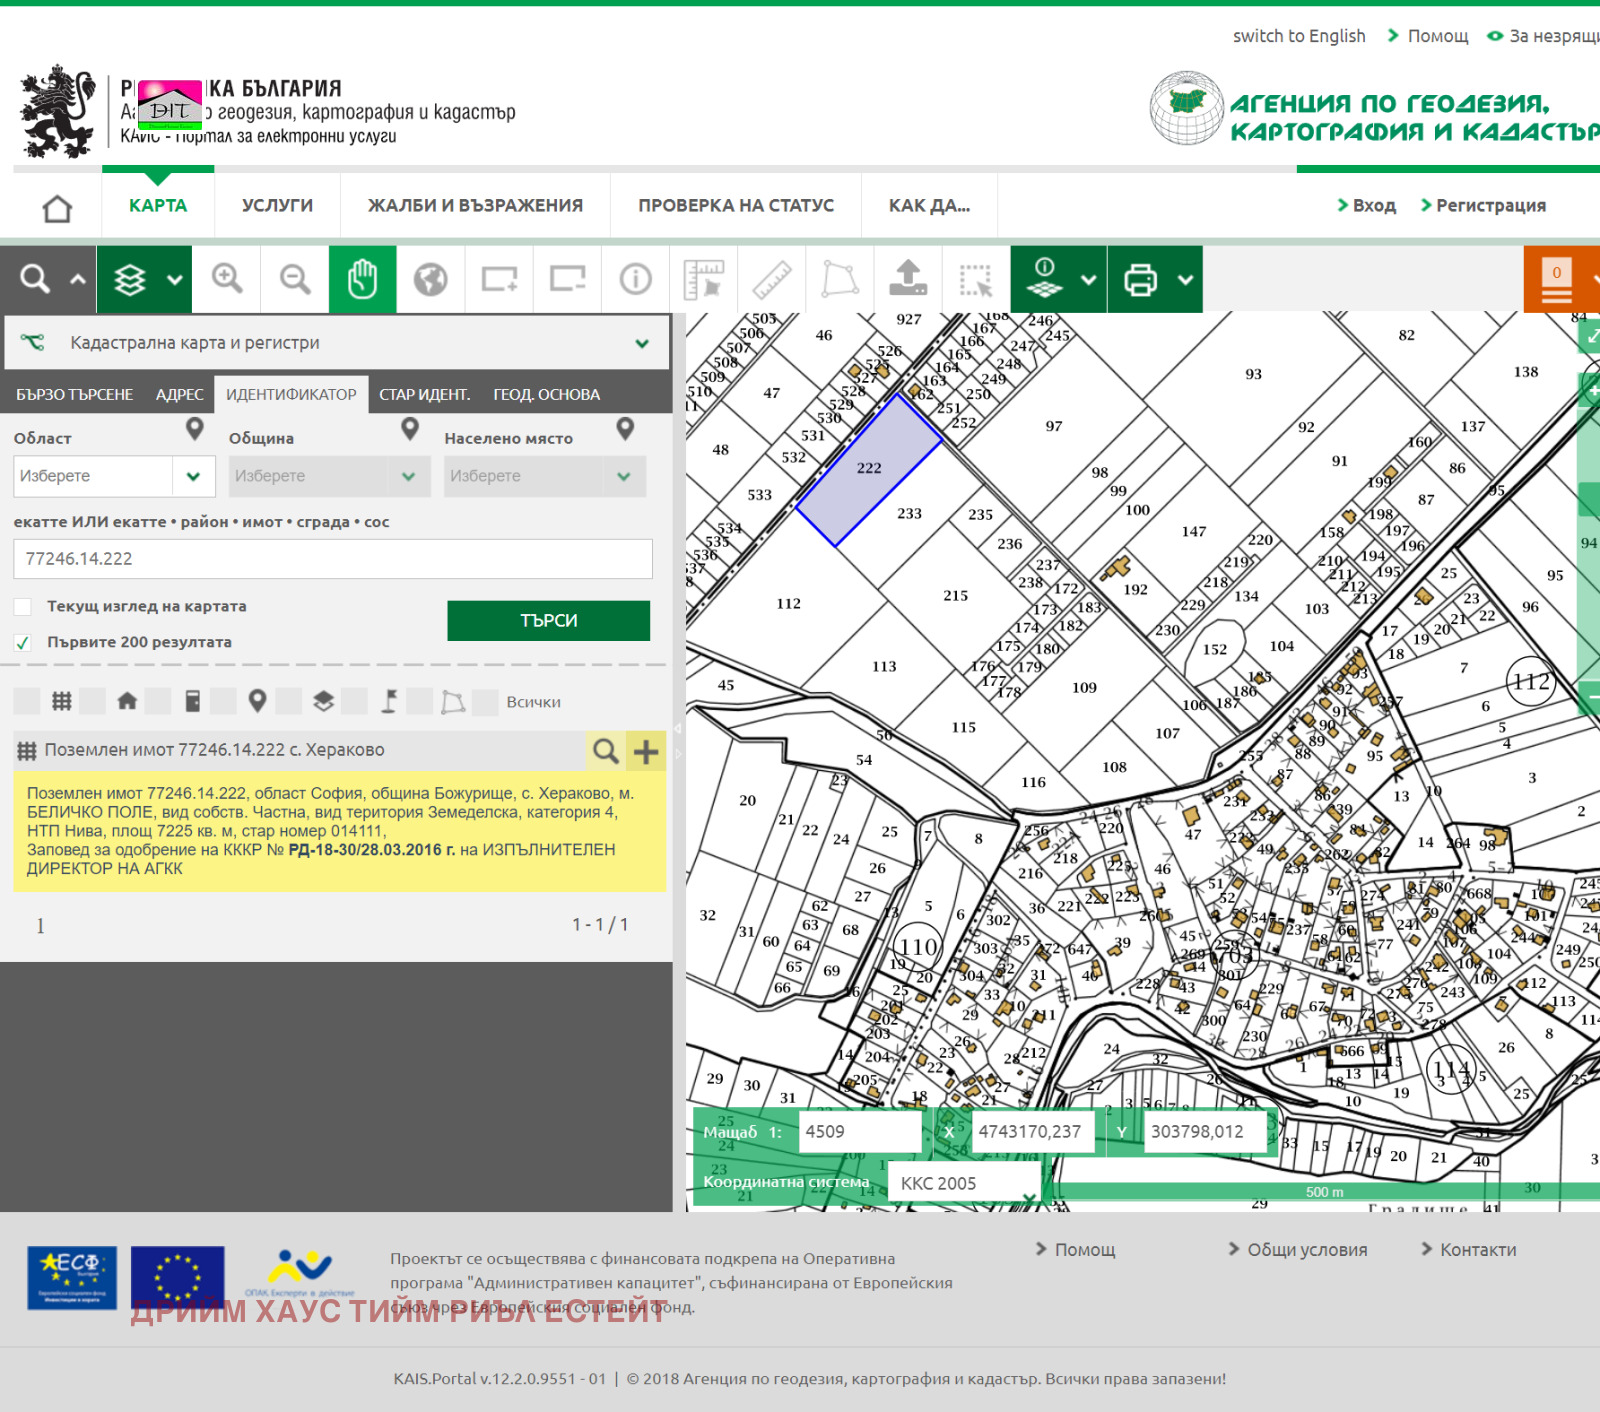Click the home icon in navigation bar
The width and height of the screenshot is (1600, 1412).
point(57,207)
